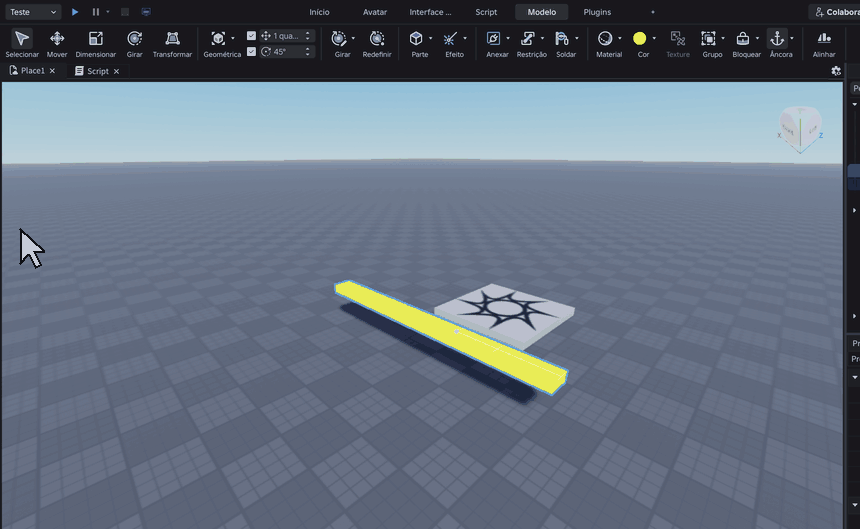Click the yellow Cor color swatch
Image resolution: width=860 pixels, height=529 pixels.
click(640, 38)
